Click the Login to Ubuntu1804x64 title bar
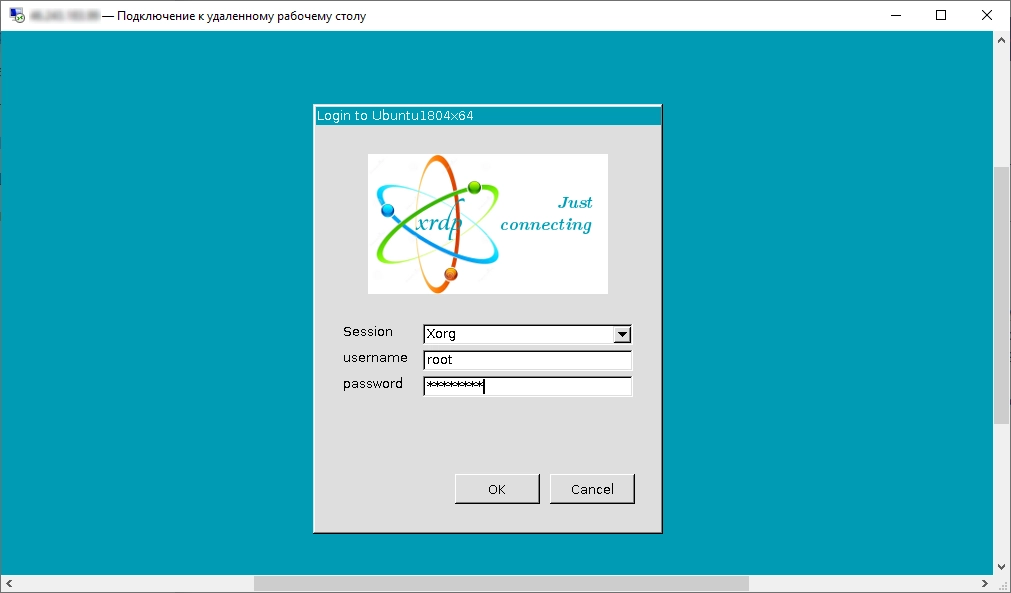Viewport: 1011px width, 593px height. [x=487, y=116]
